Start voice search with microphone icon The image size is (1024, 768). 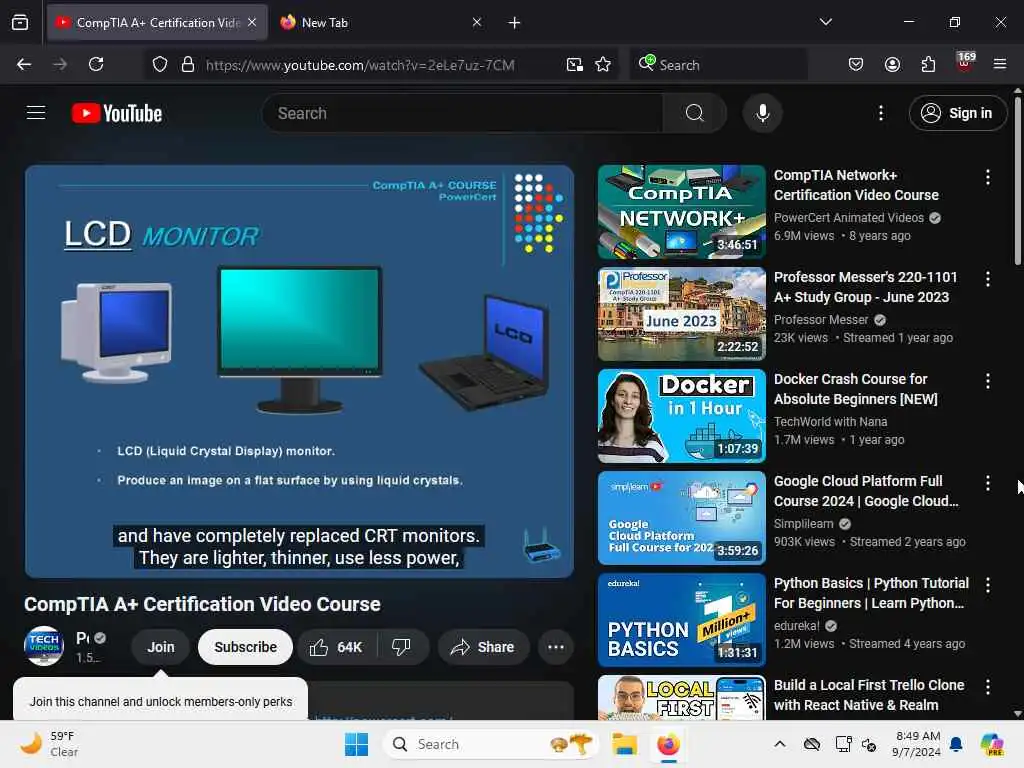pyautogui.click(x=762, y=113)
